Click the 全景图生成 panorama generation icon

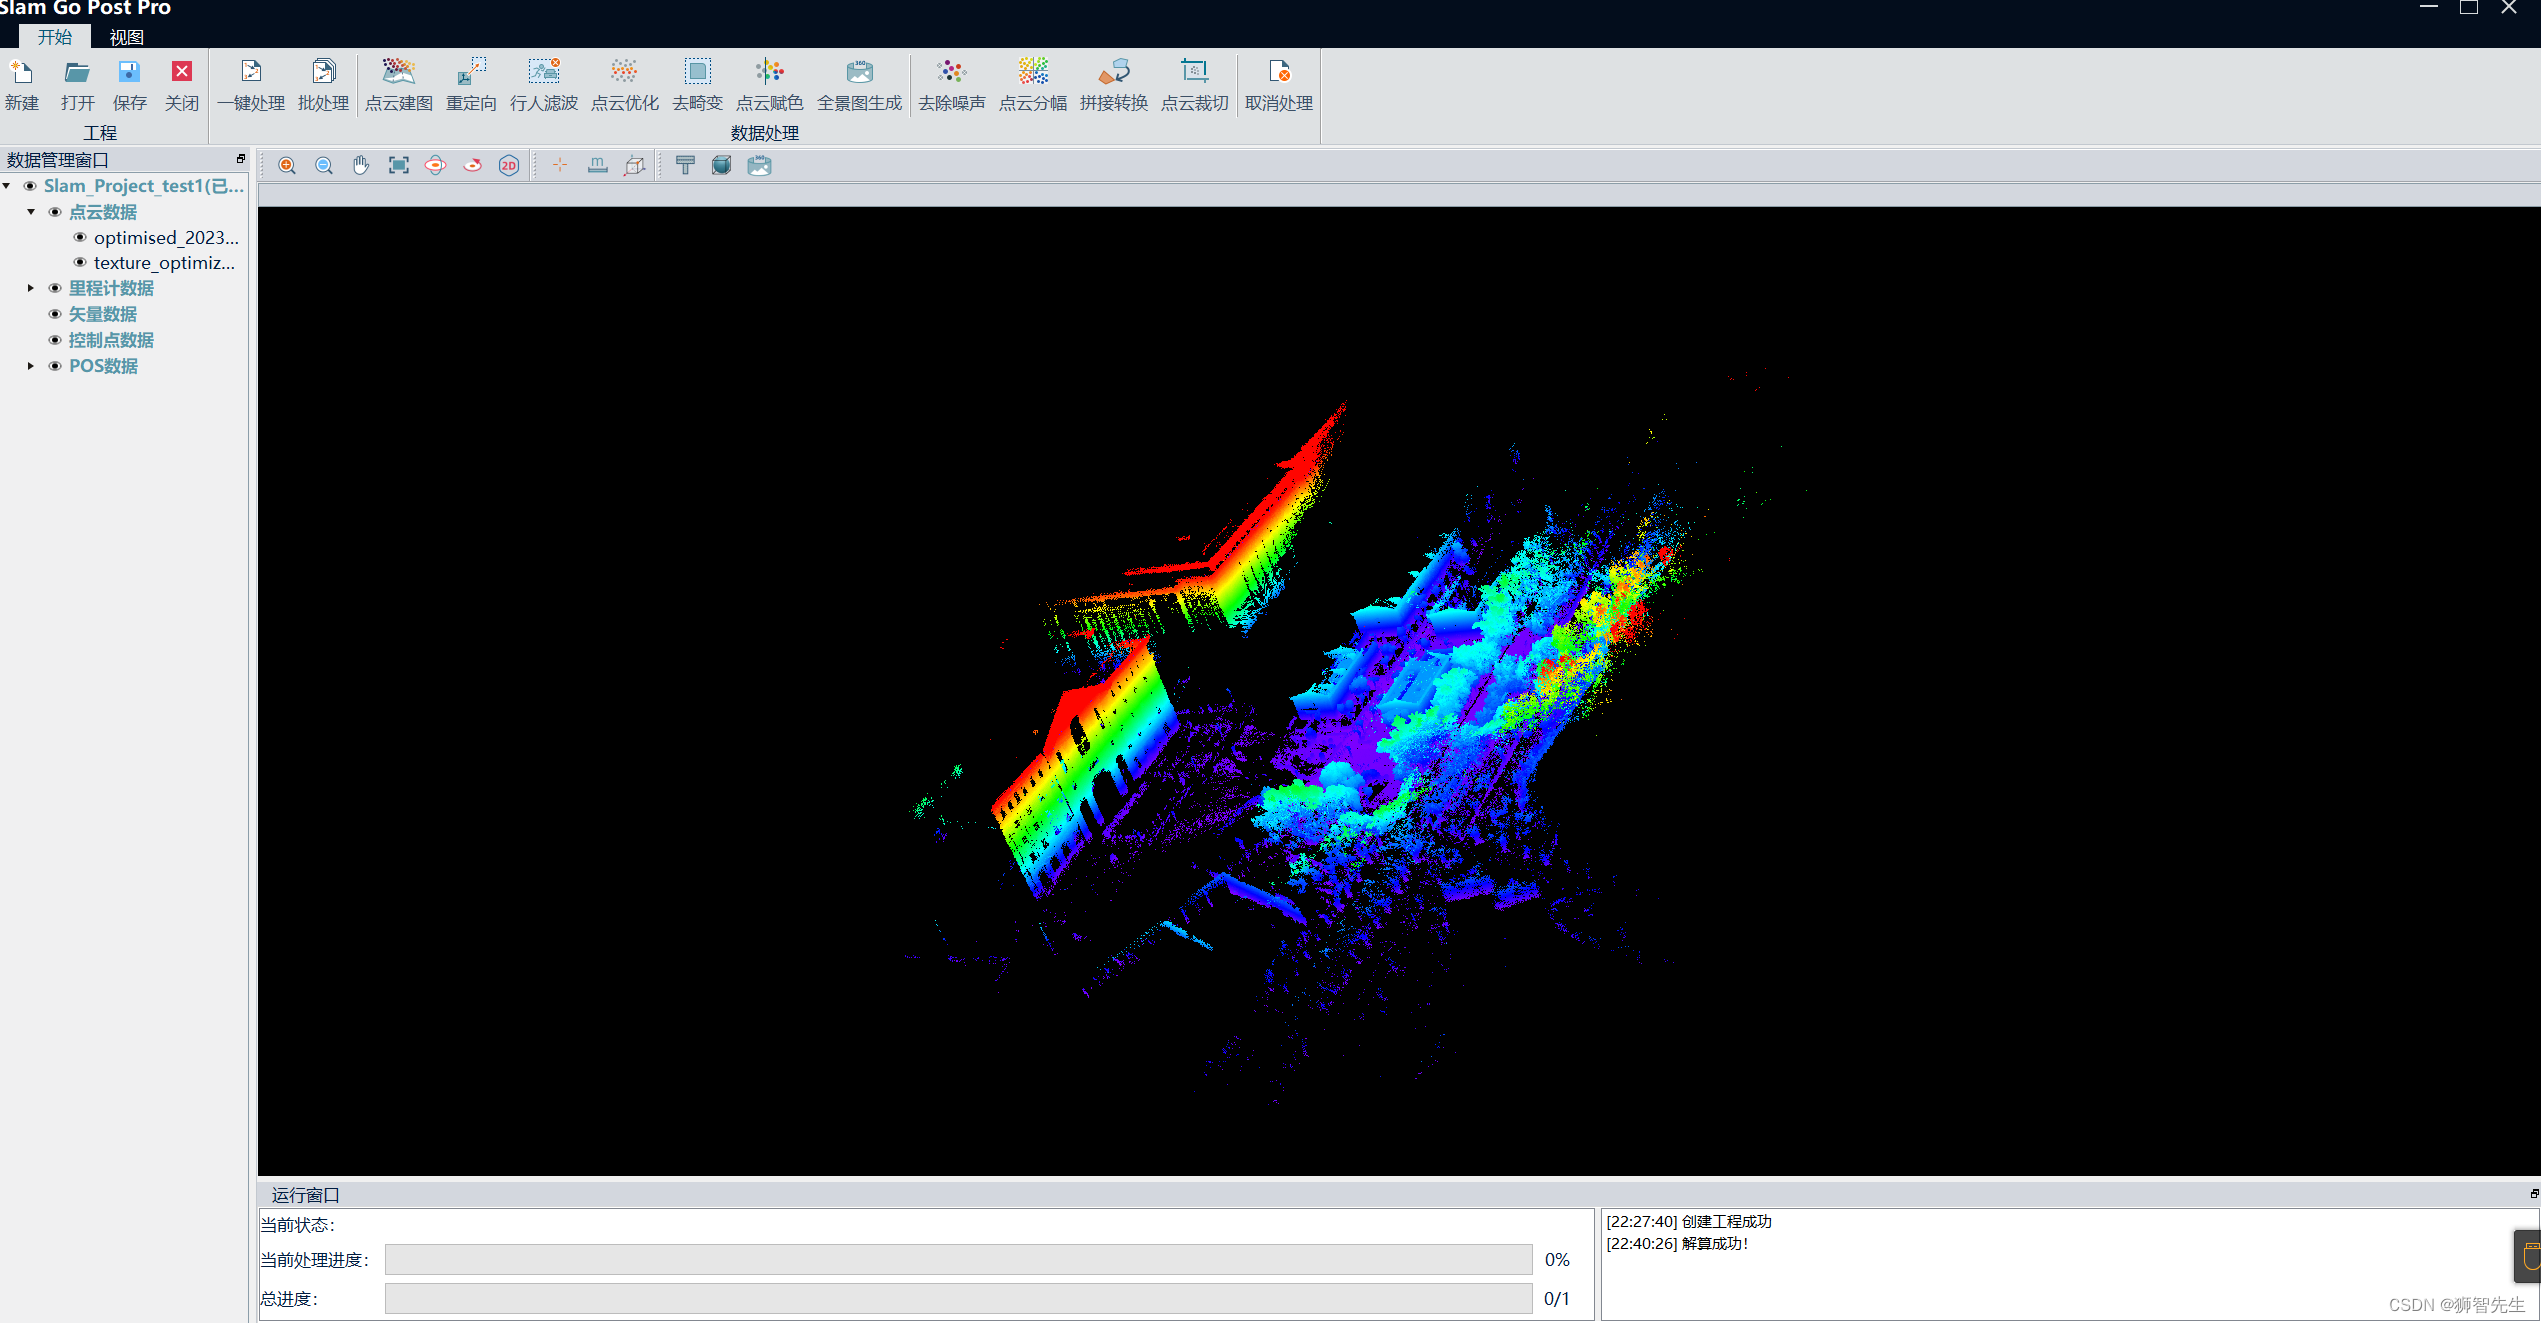[859, 72]
